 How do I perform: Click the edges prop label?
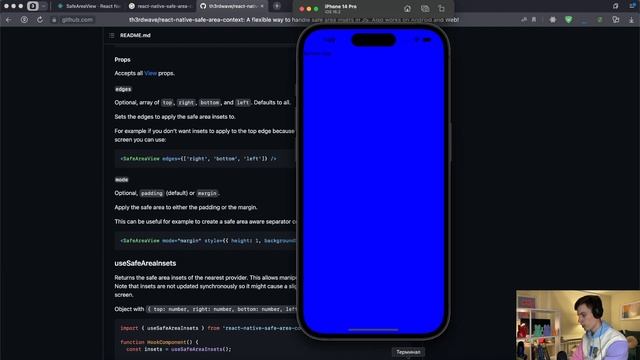coord(123,89)
